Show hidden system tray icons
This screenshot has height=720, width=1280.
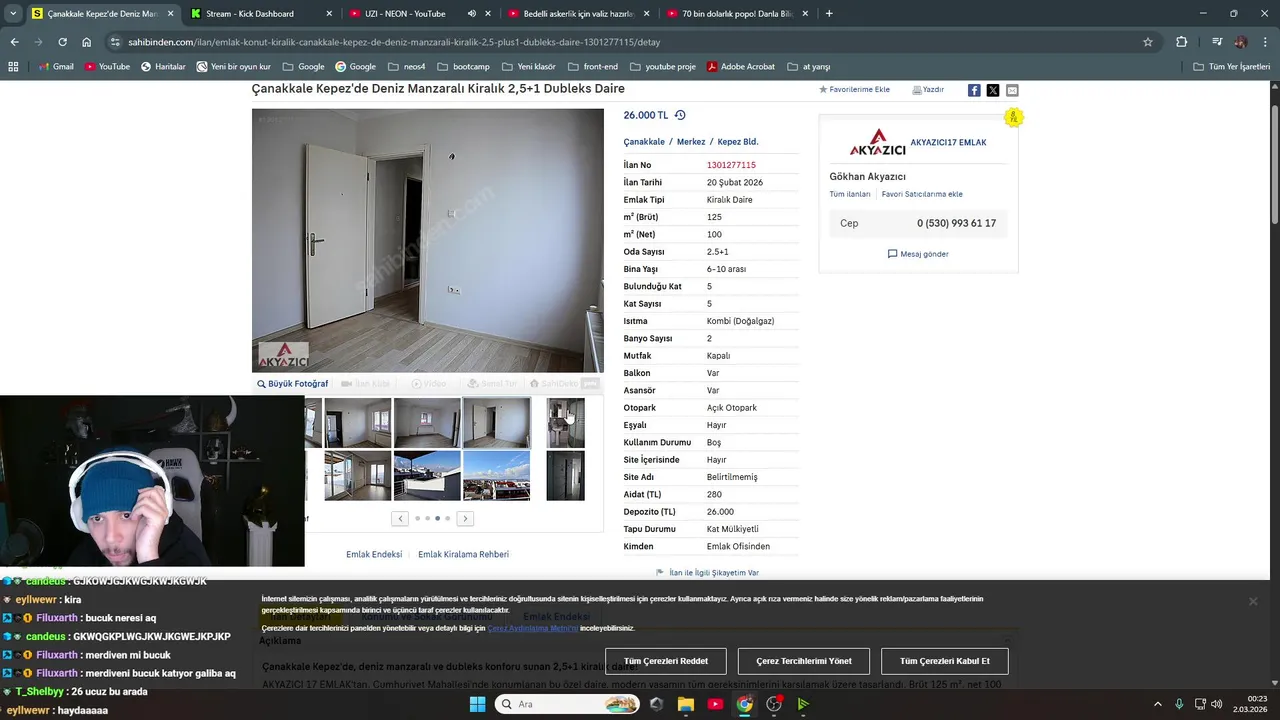[x=1158, y=704]
